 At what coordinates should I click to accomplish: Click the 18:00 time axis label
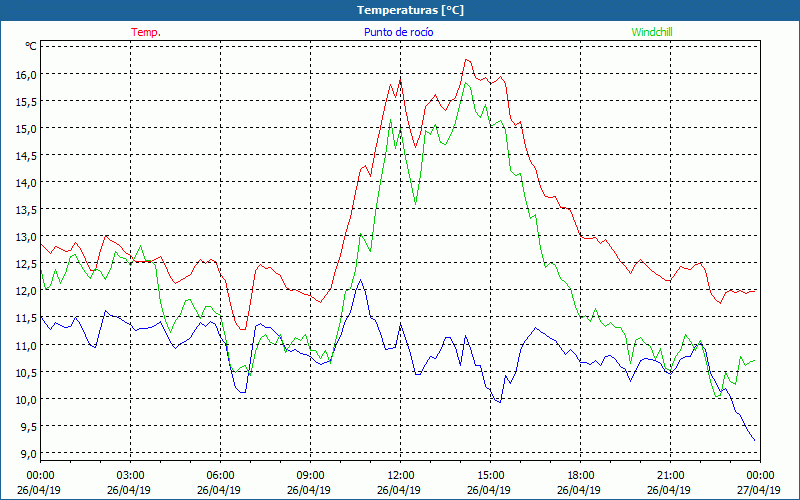pyautogui.click(x=581, y=475)
